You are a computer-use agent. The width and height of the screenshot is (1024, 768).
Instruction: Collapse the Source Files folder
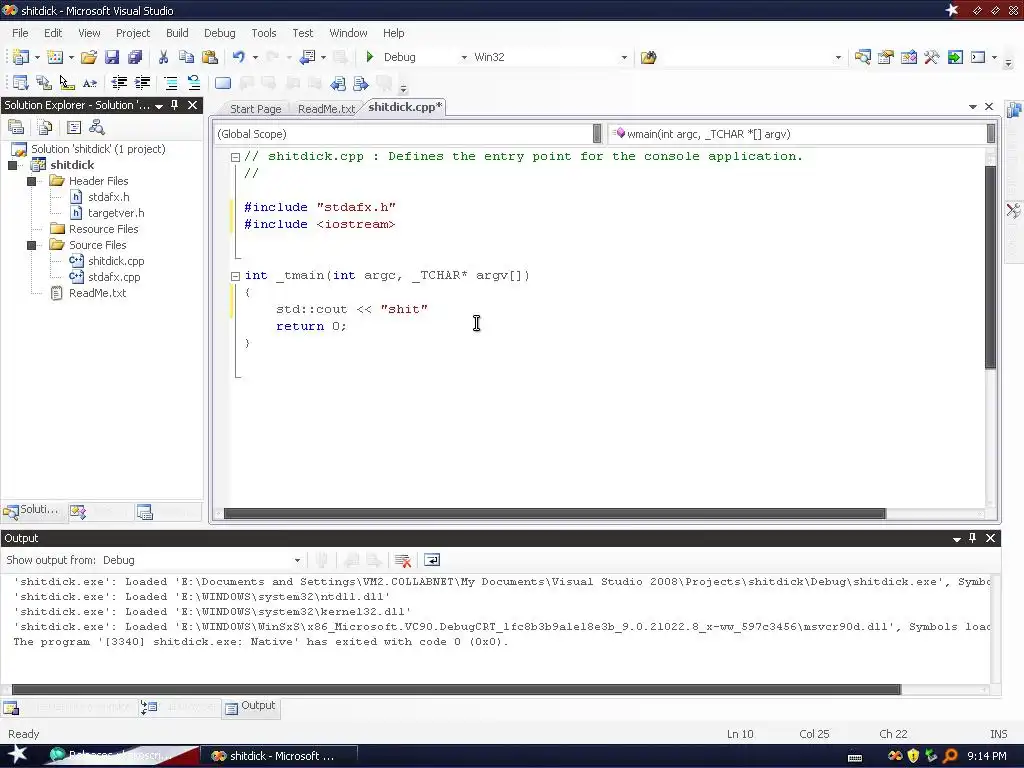click(31, 245)
